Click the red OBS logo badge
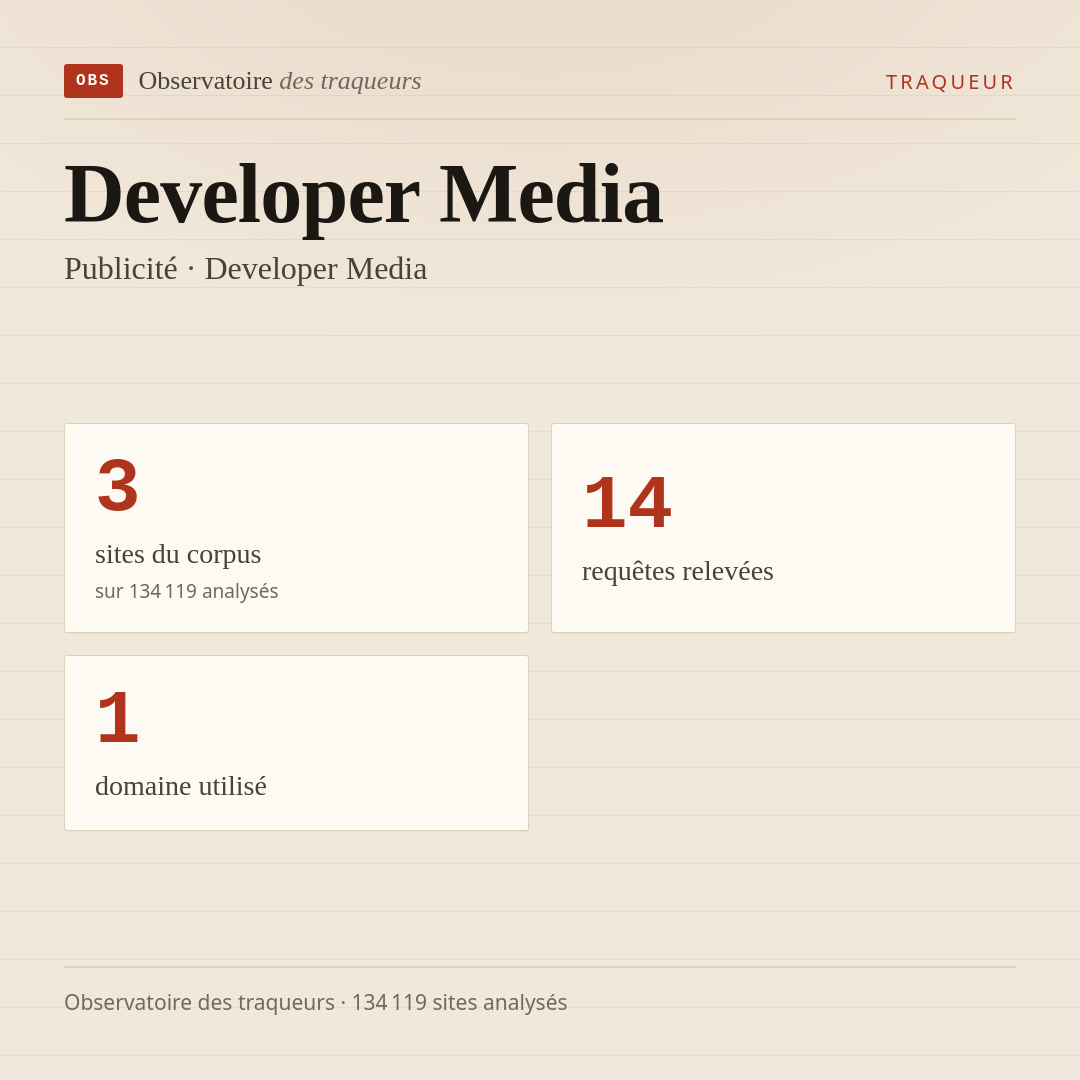This screenshot has width=1080, height=1080. pos(93,81)
